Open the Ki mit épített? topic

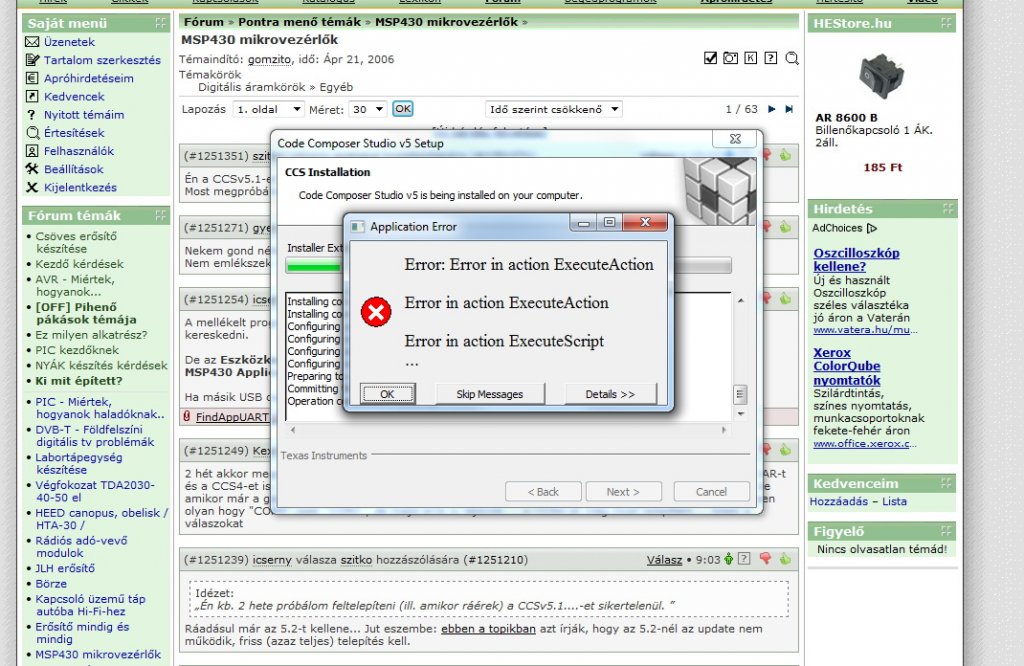coord(78,381)
